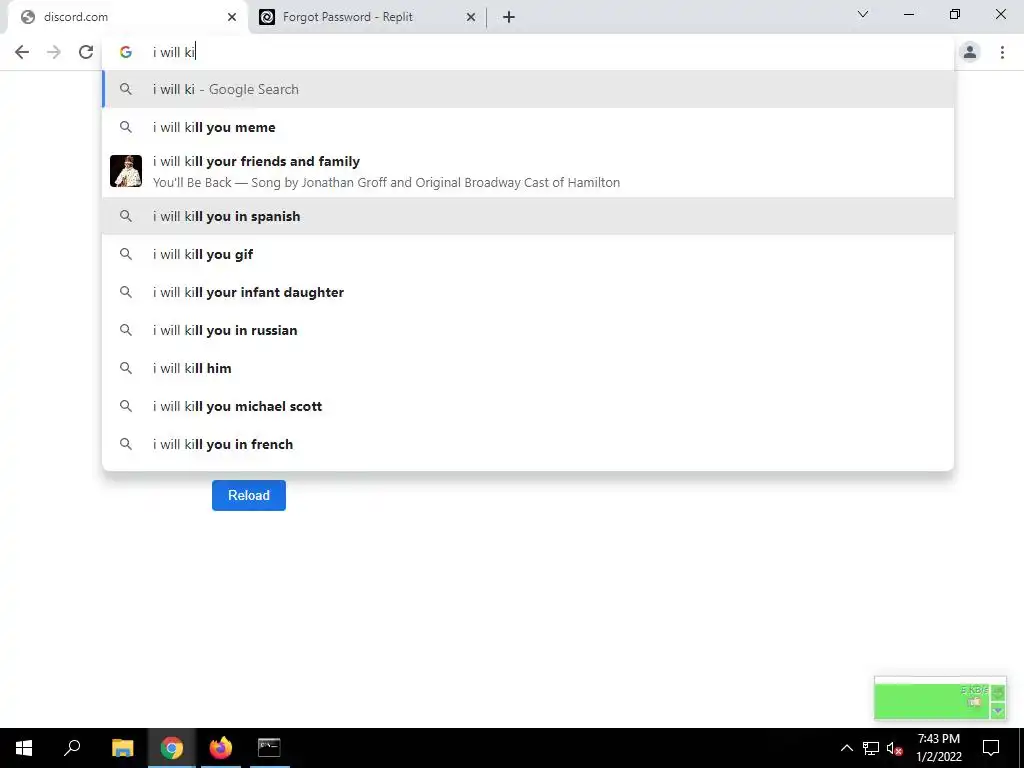Image resolution: width=1024 pixels, height=768 pixels.
Task: Open Windows taskbar search
Action: [x=72, y=748]
